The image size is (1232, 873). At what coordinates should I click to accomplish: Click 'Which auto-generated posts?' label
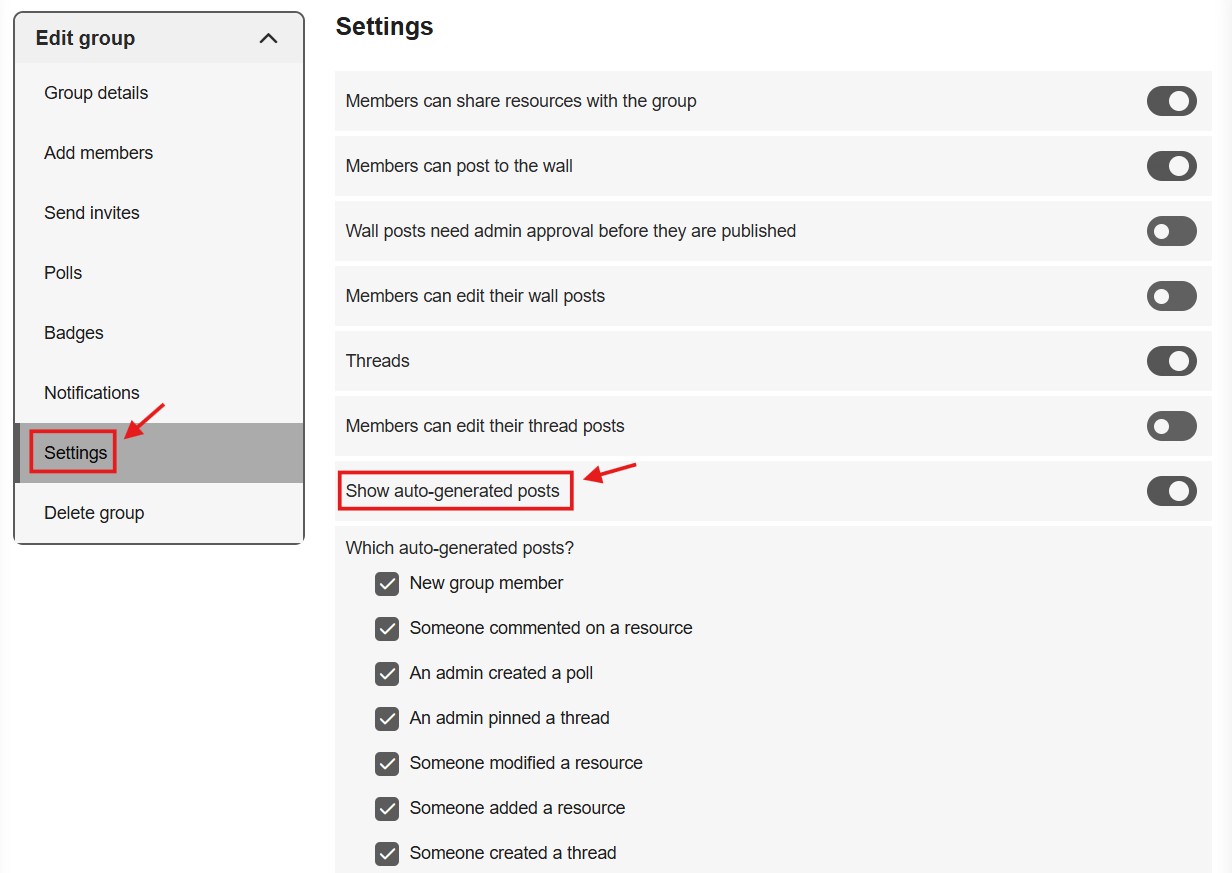(x=460, y=548)
